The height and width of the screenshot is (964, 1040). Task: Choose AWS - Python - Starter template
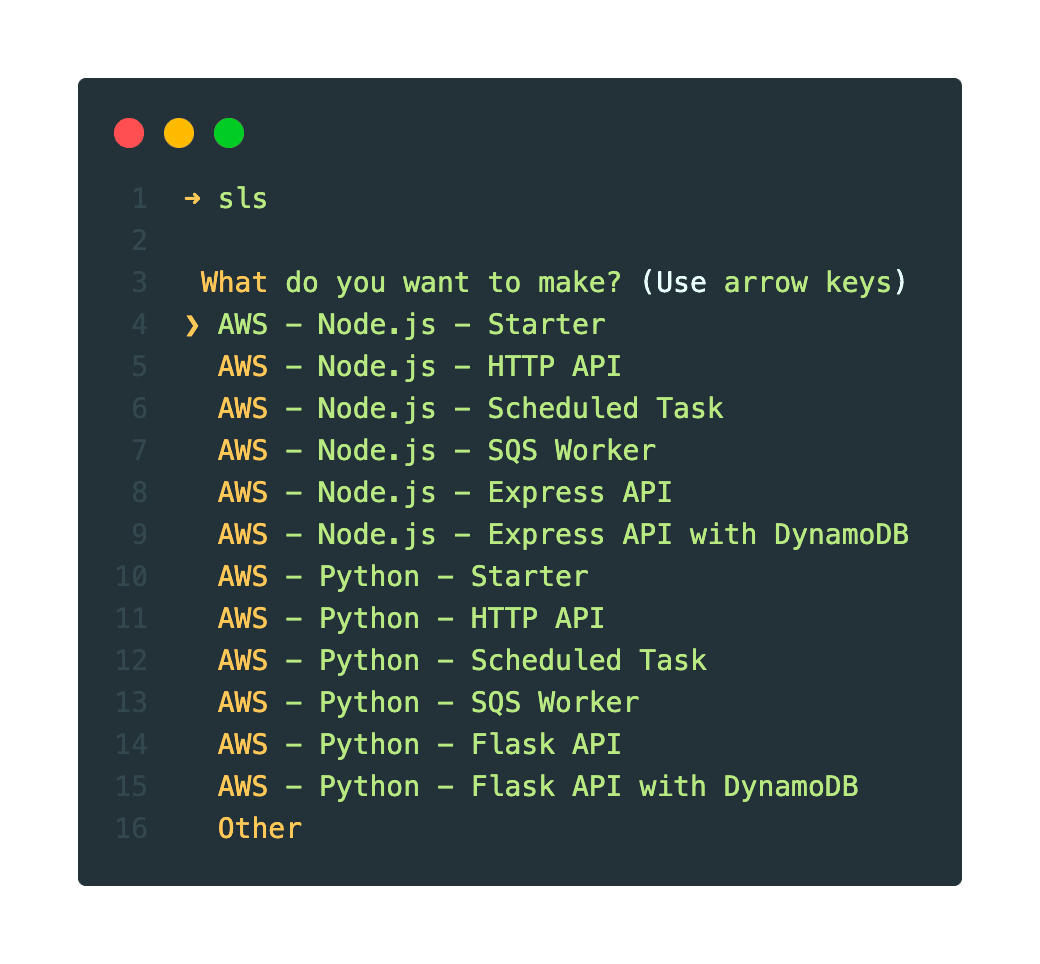(x=403, y=577)
